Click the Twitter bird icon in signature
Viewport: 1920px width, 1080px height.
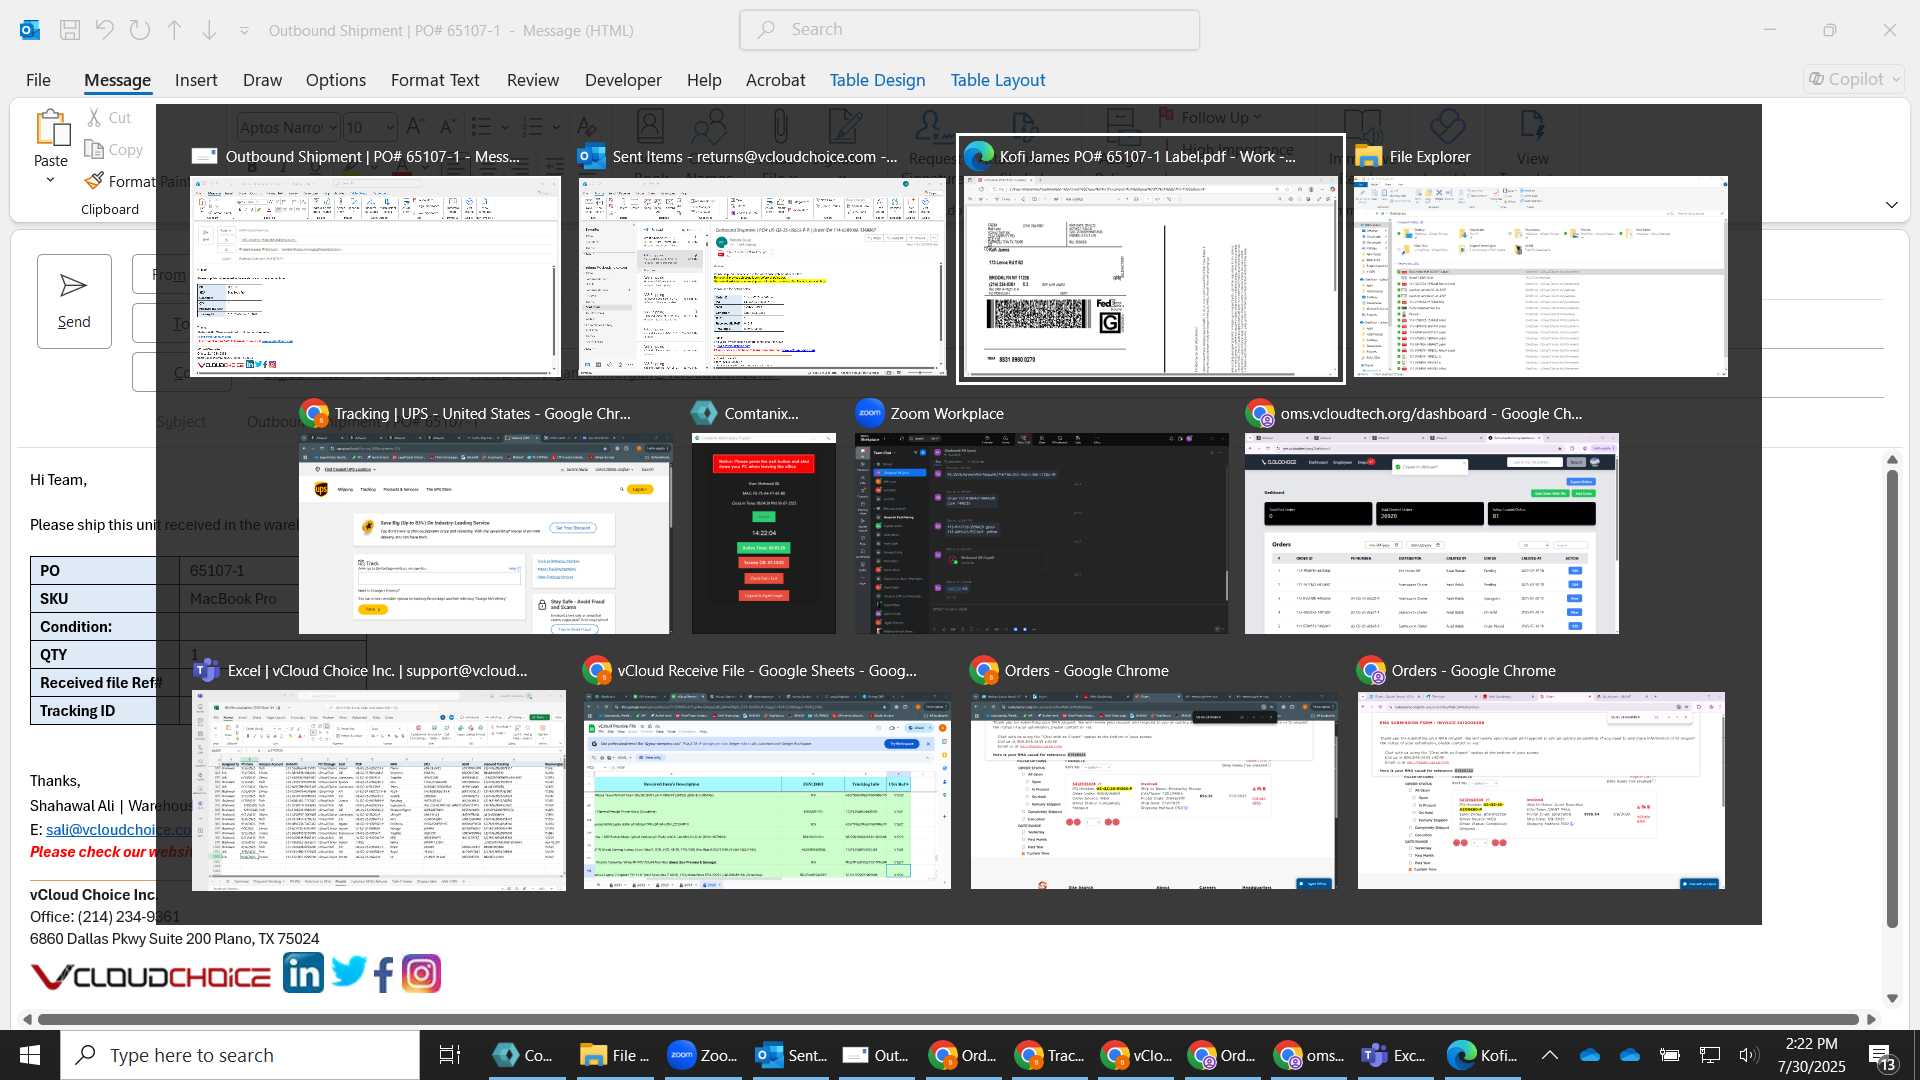[349, 971]
